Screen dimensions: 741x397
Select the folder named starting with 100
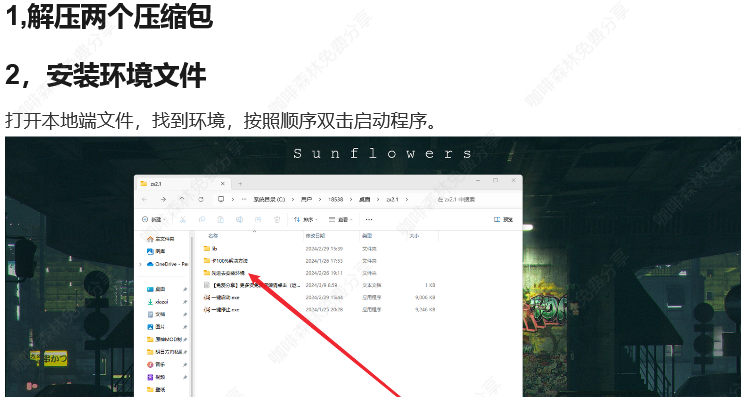point(226,260)
